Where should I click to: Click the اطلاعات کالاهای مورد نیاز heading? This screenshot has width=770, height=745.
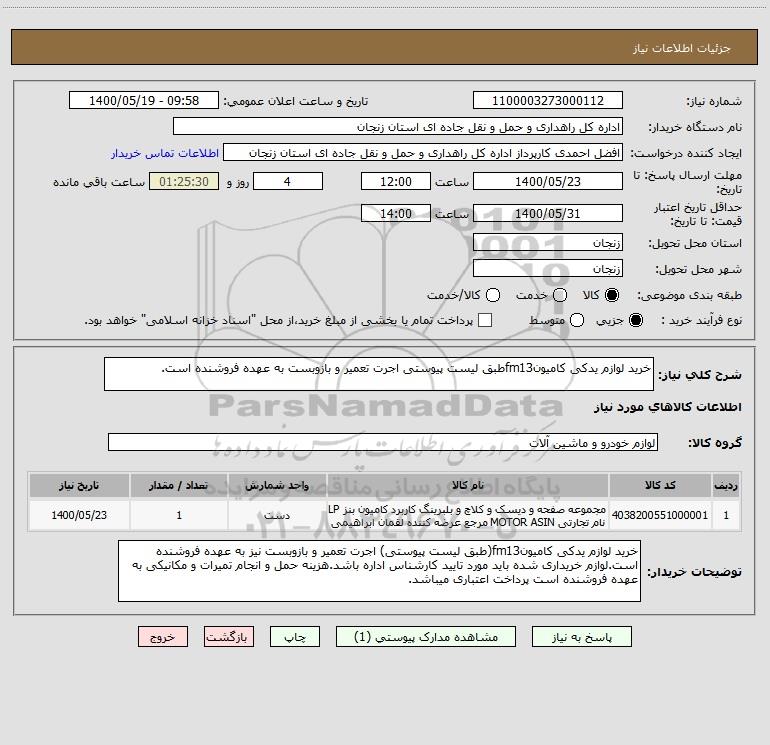click(x=668, y=407)
